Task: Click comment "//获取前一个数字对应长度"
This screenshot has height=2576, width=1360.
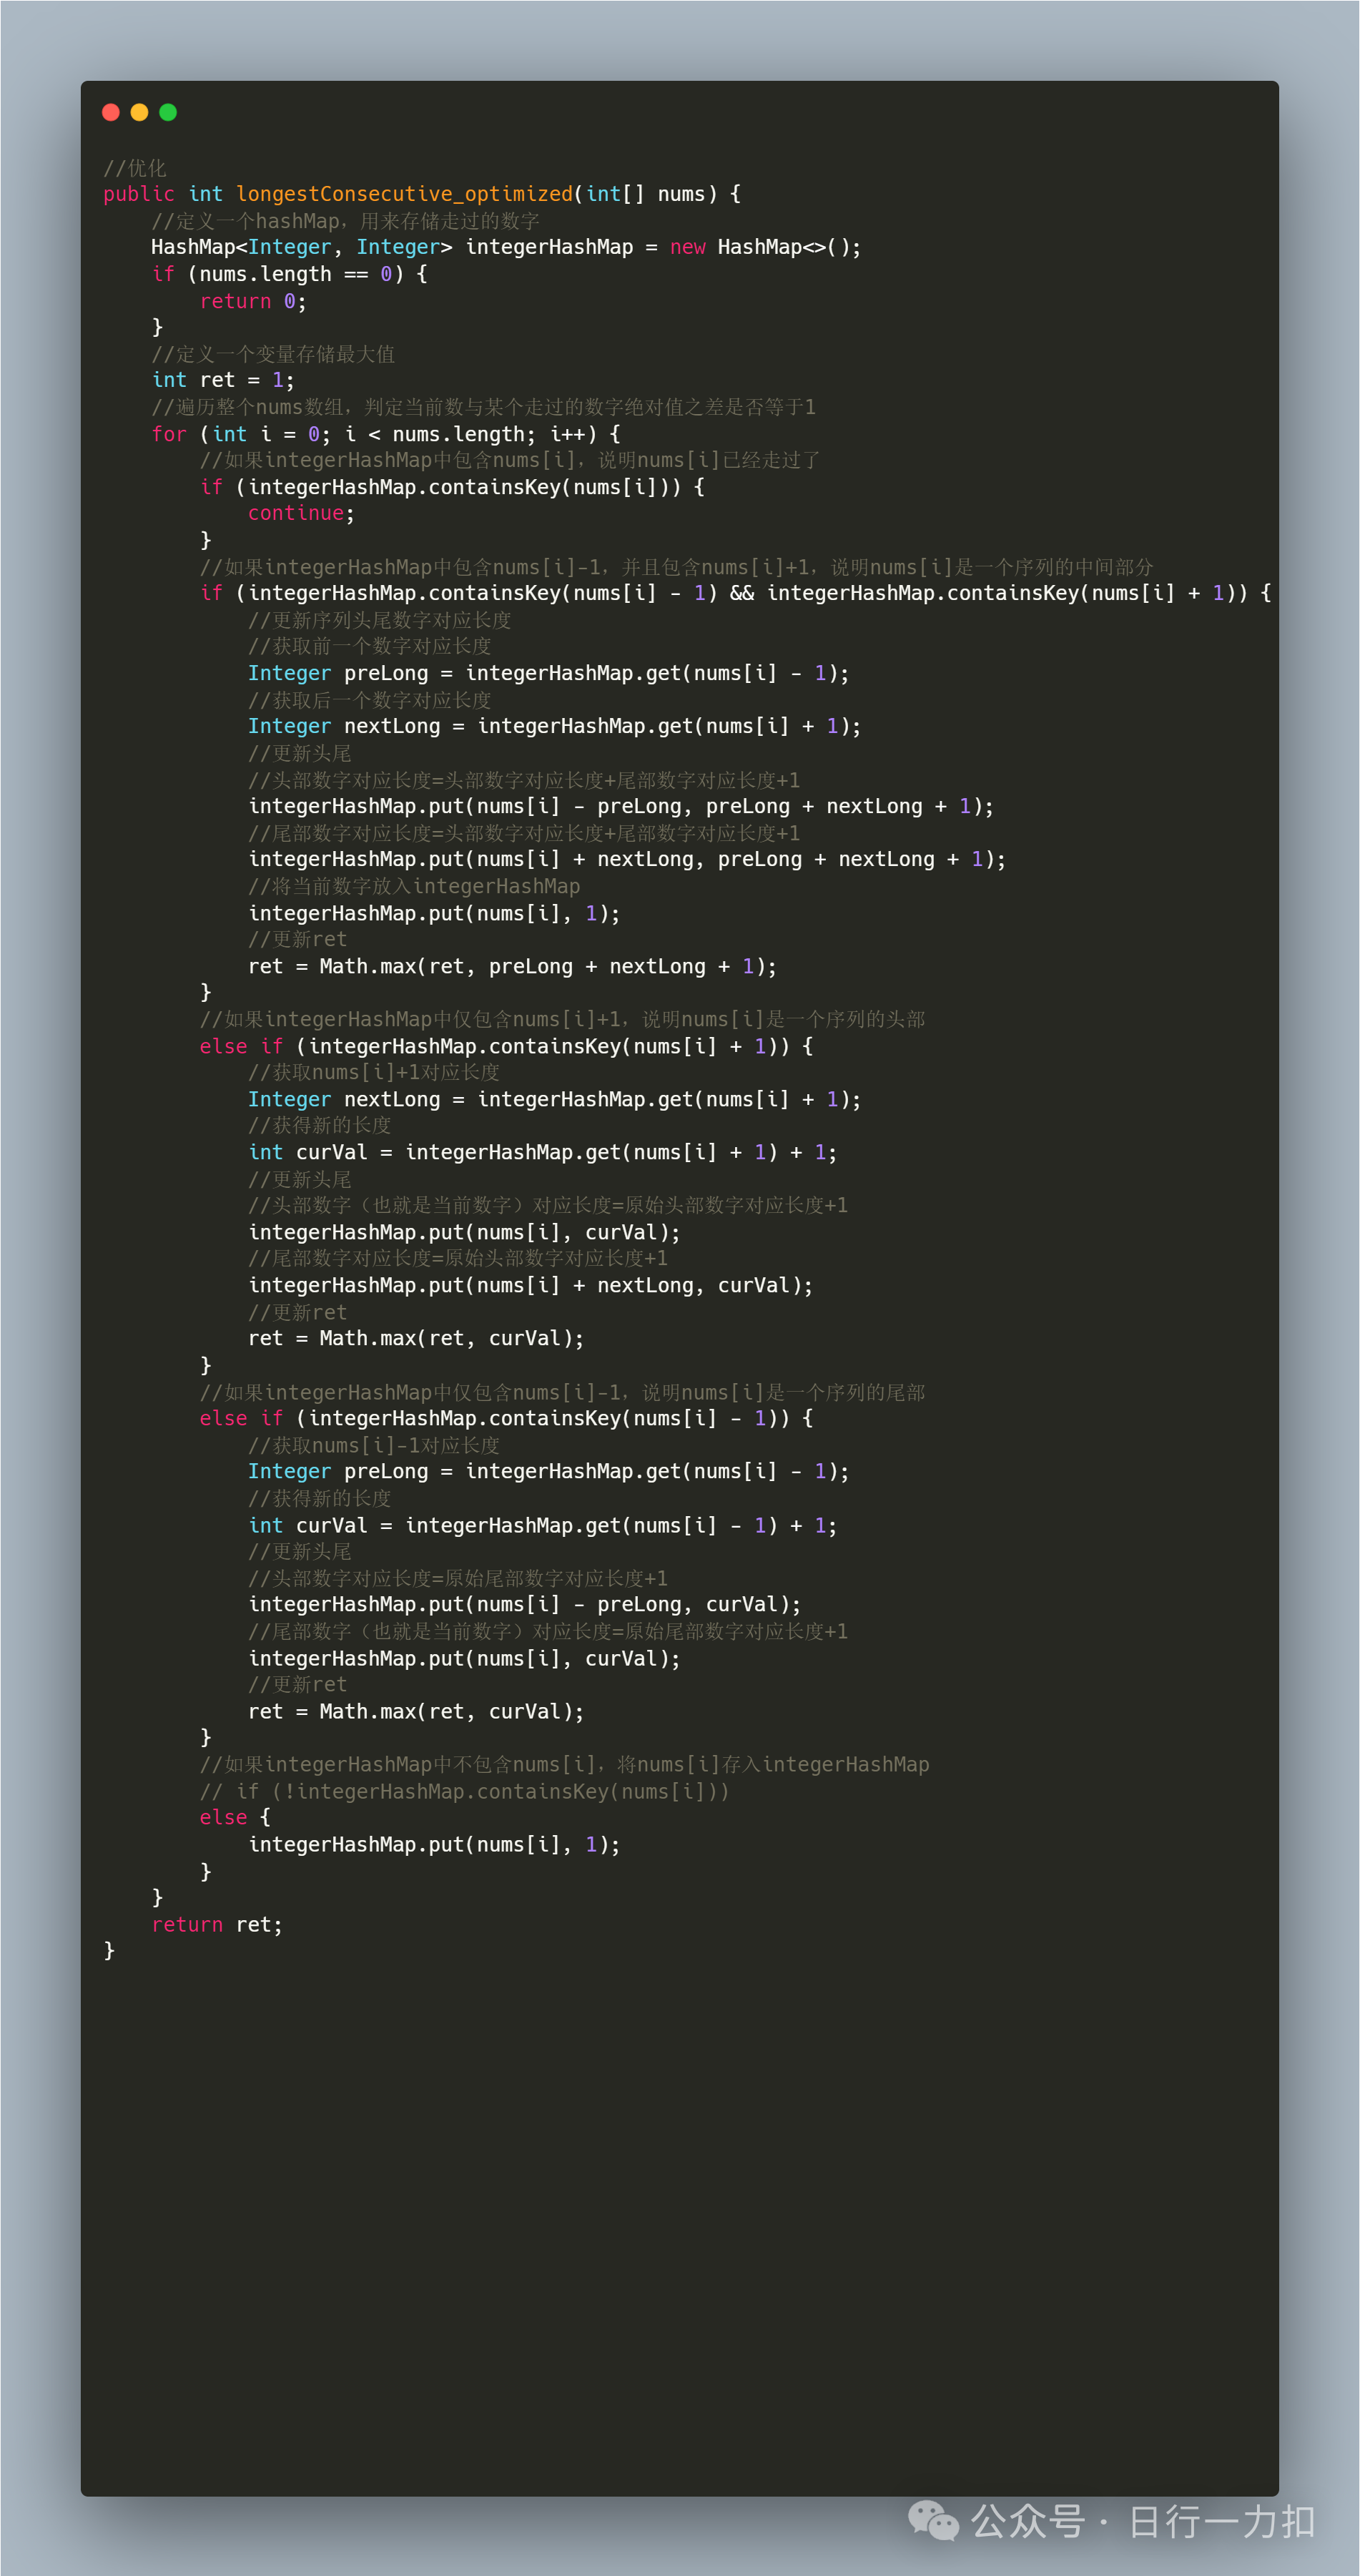Action: point(370,646)
